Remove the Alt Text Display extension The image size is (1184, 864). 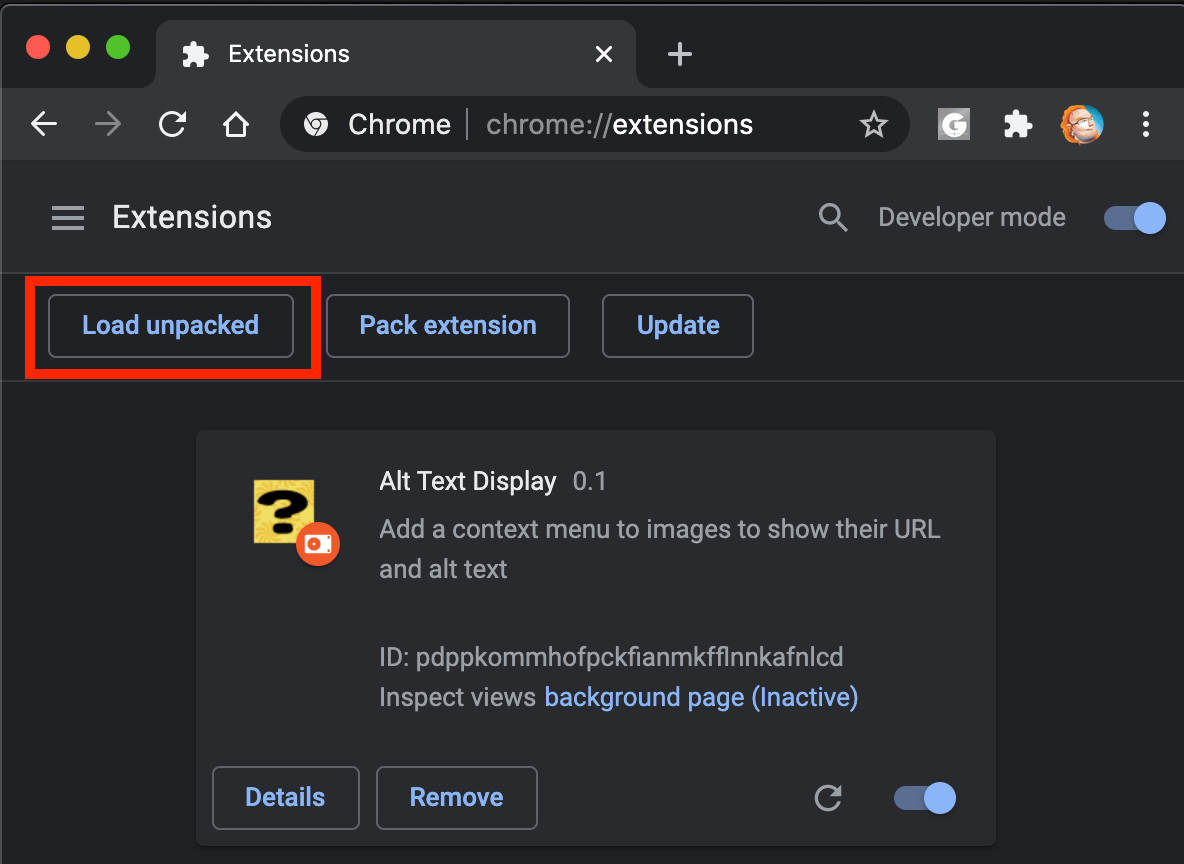pyautogui.click(x=456, y=797)
